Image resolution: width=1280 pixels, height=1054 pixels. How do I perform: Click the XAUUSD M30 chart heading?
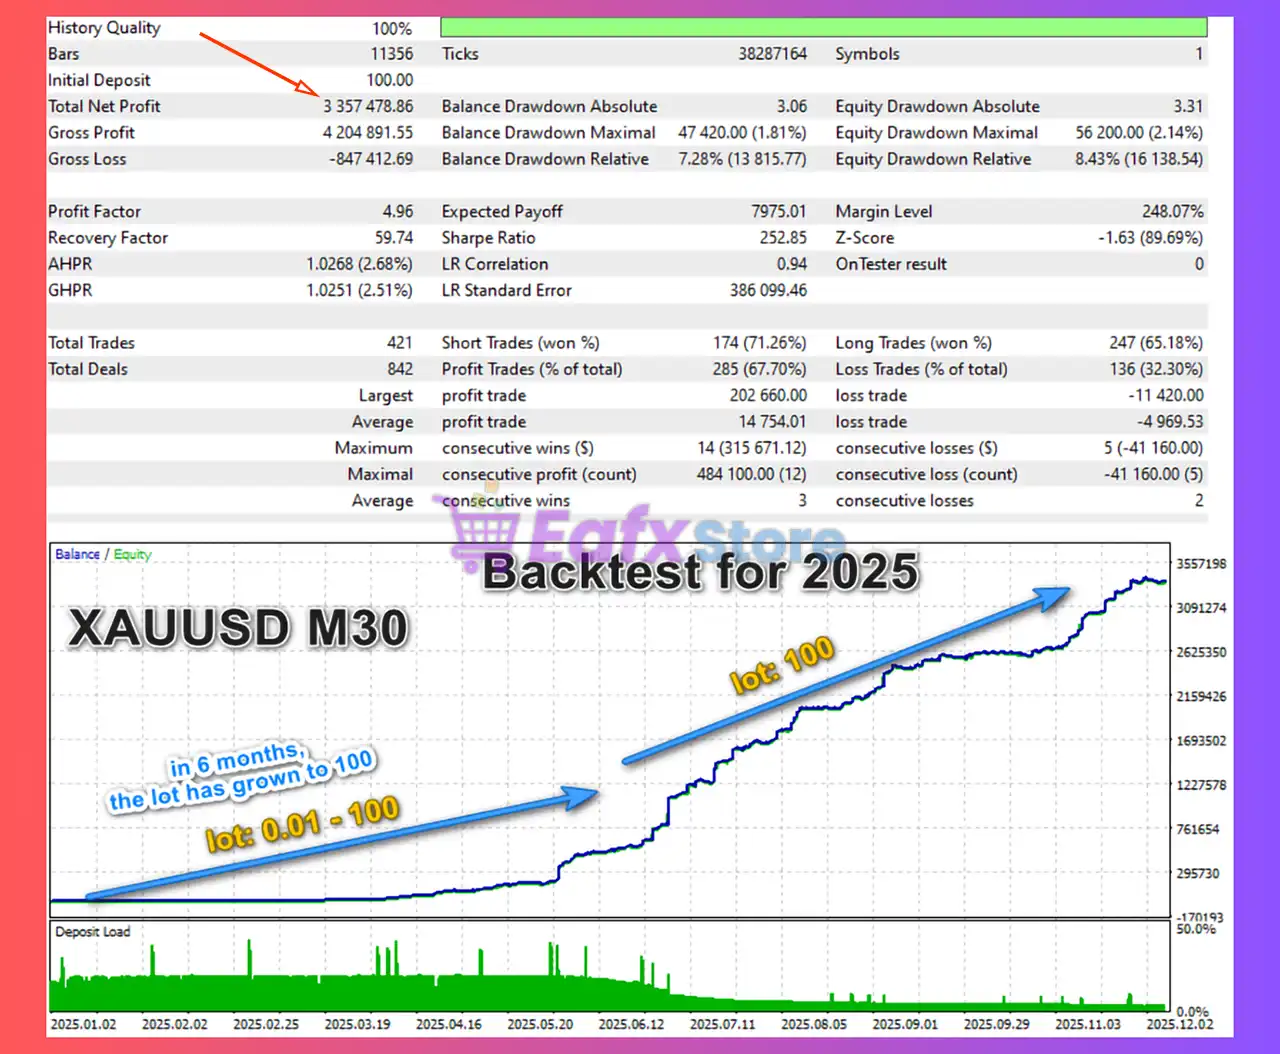click(x=238, y=628)
